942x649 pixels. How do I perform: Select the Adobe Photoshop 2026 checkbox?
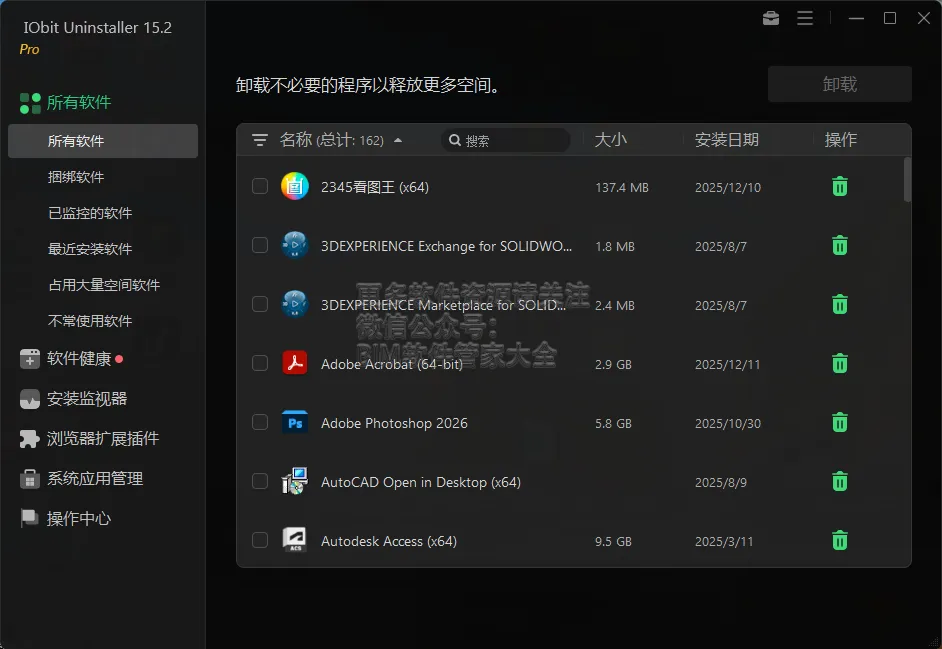pyautogui.click(x=260, y=422)
